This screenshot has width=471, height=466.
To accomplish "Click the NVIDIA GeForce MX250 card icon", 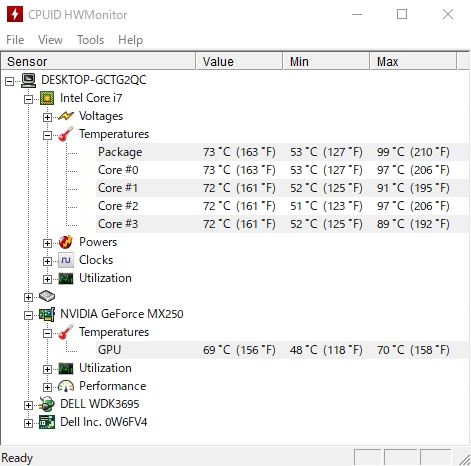I will point(47,314).
